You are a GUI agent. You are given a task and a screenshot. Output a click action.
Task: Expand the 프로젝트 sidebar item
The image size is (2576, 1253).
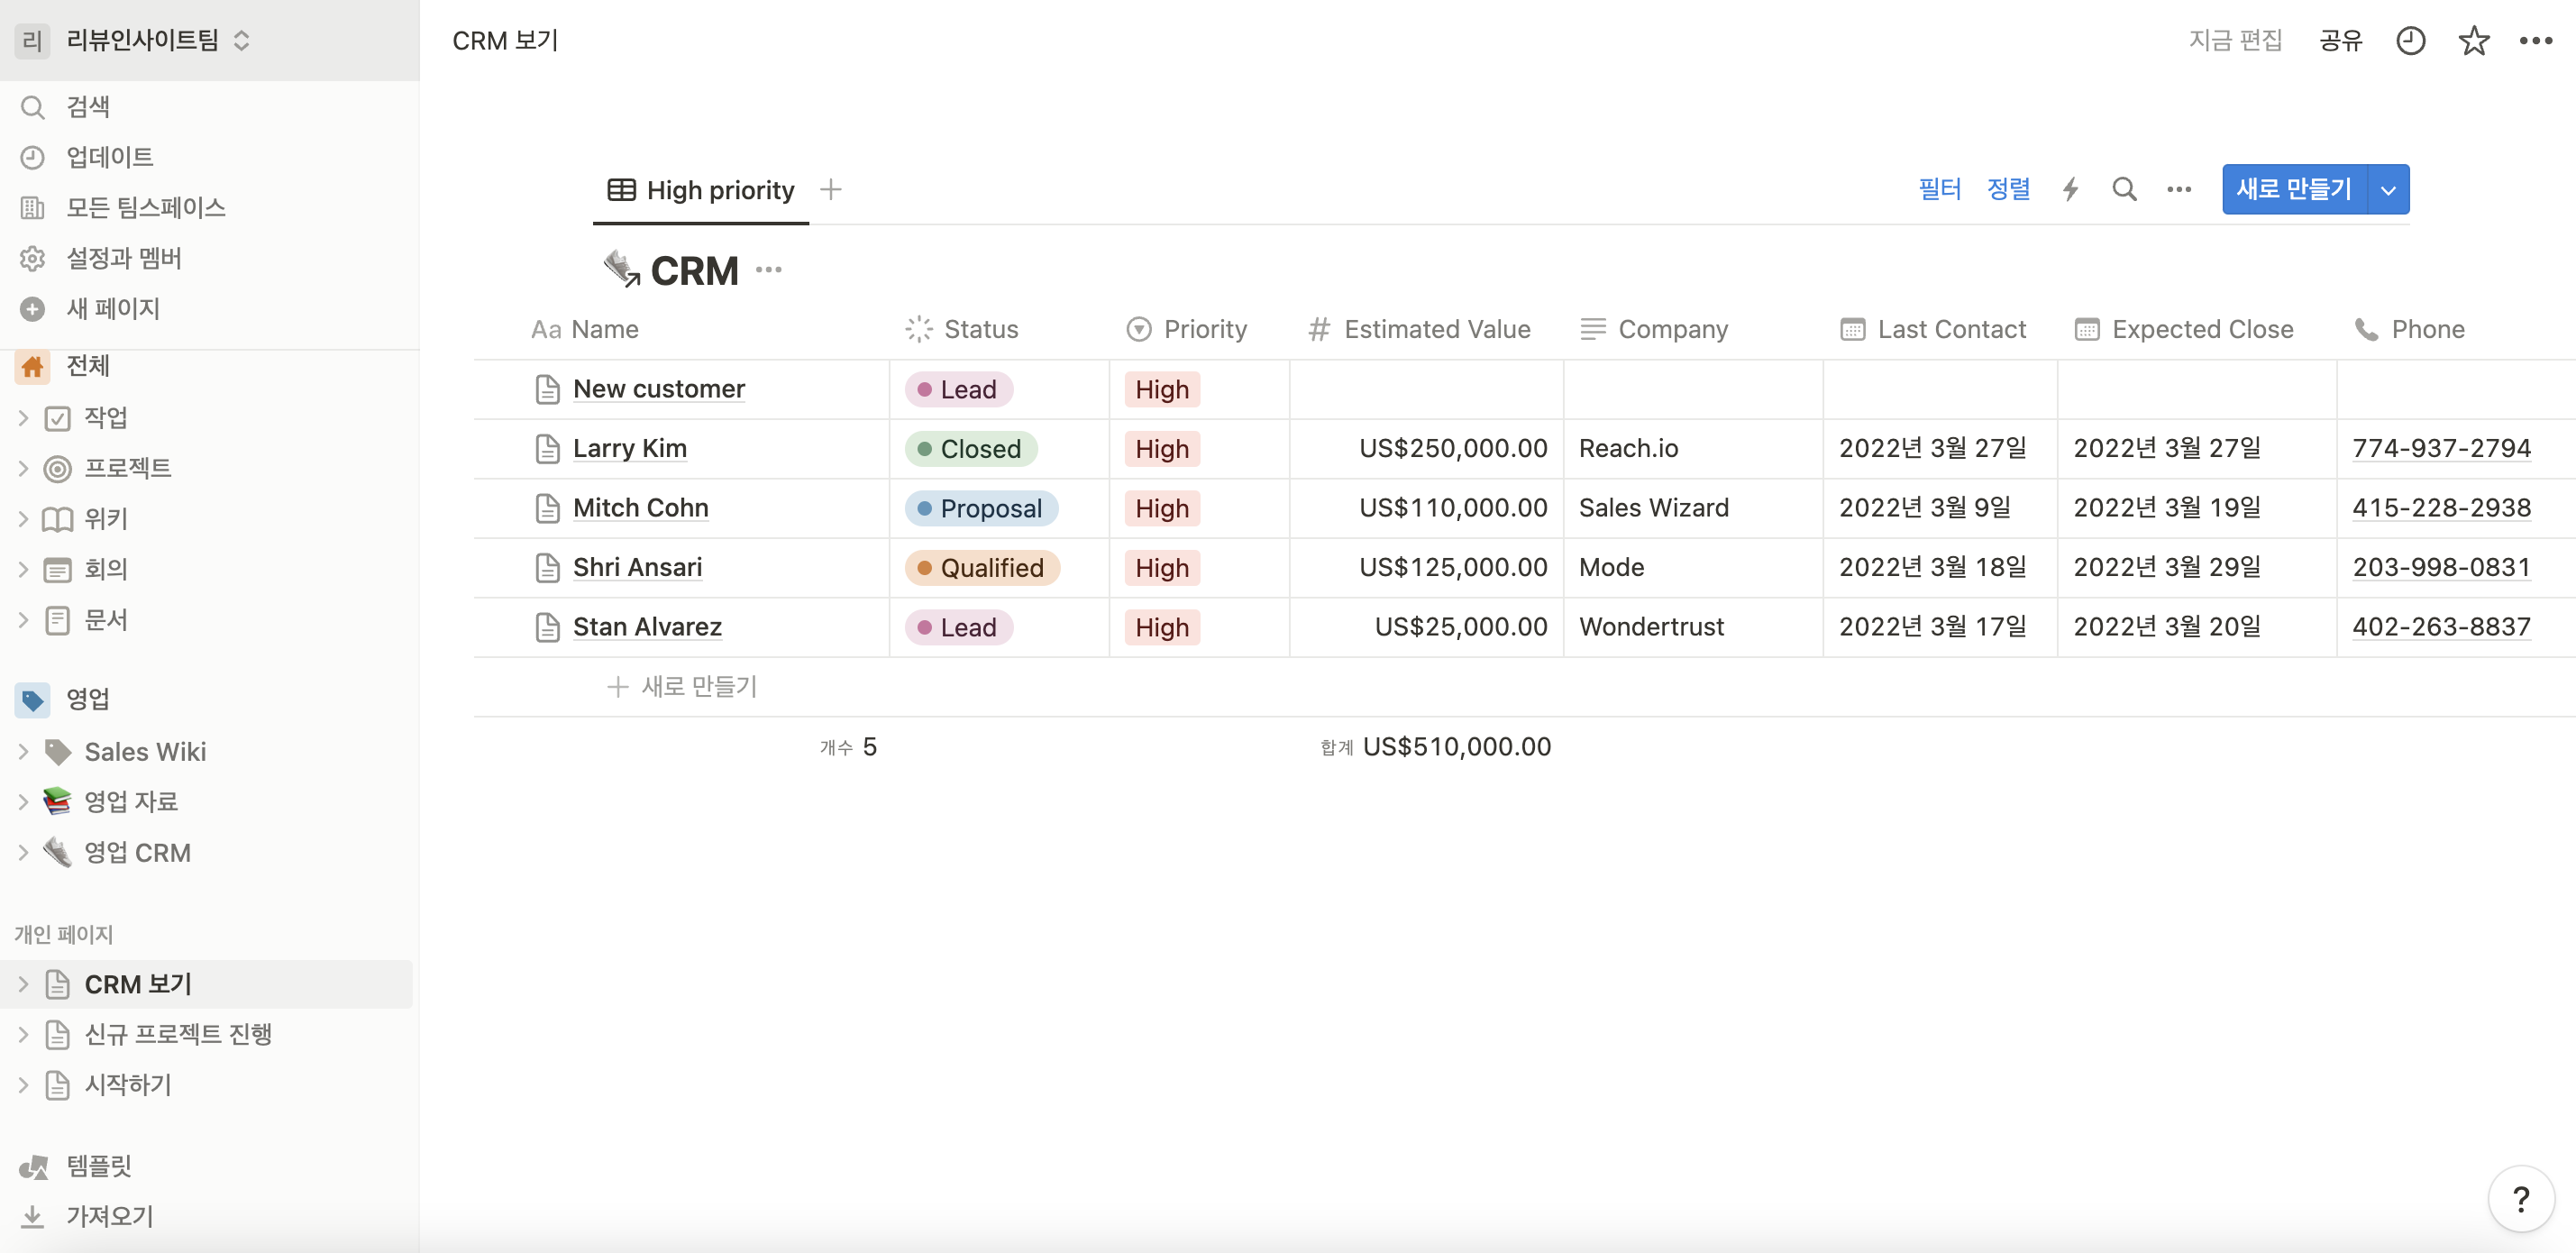pyautogui.click(x=23, y=468)
